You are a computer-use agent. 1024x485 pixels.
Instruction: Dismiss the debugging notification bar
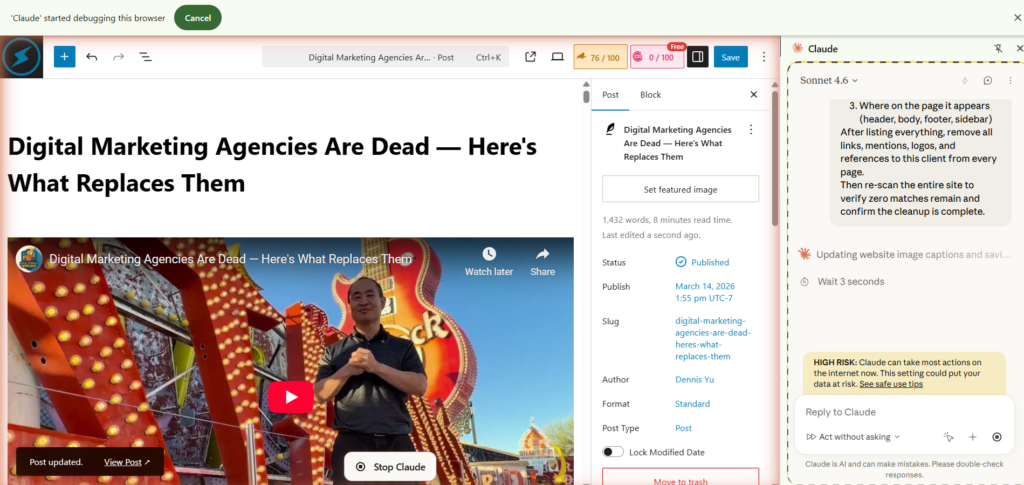1017,18
